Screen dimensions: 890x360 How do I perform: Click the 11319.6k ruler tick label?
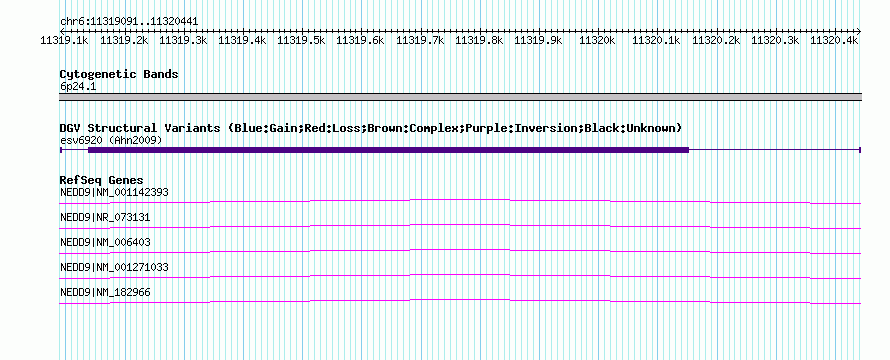coord(360,40)
